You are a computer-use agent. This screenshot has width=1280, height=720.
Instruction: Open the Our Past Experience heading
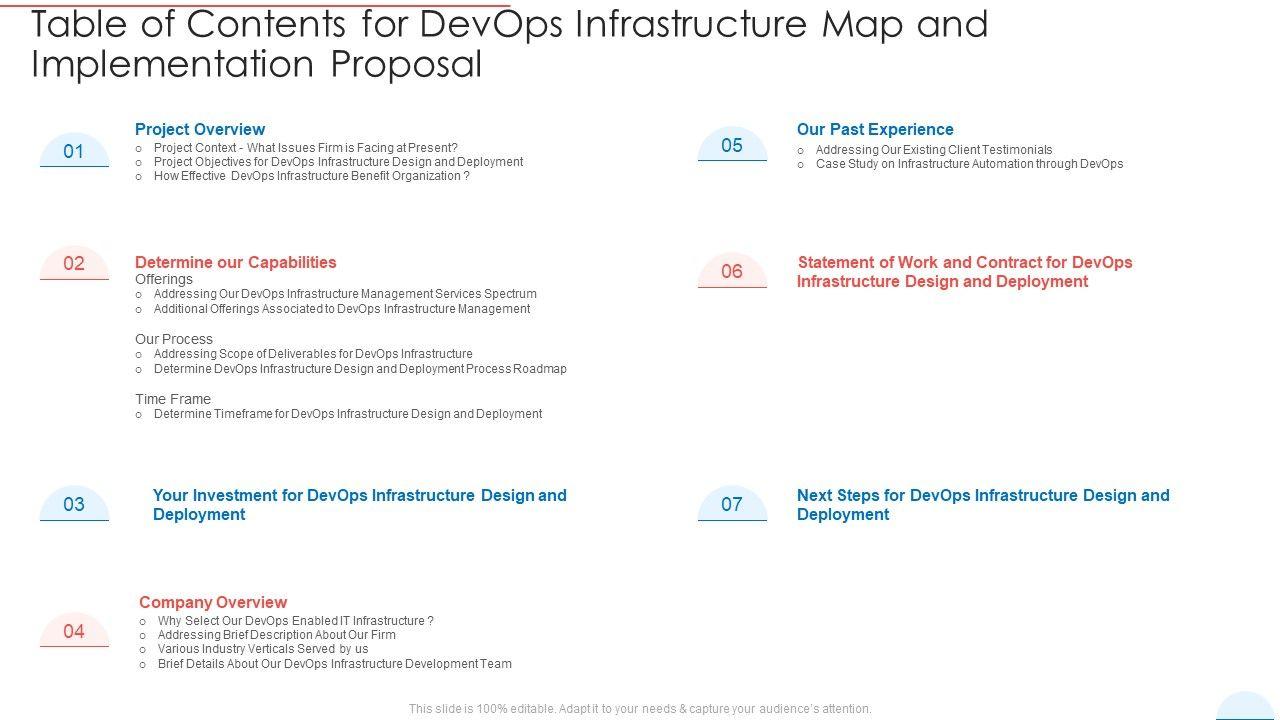[x=875, y=129]
